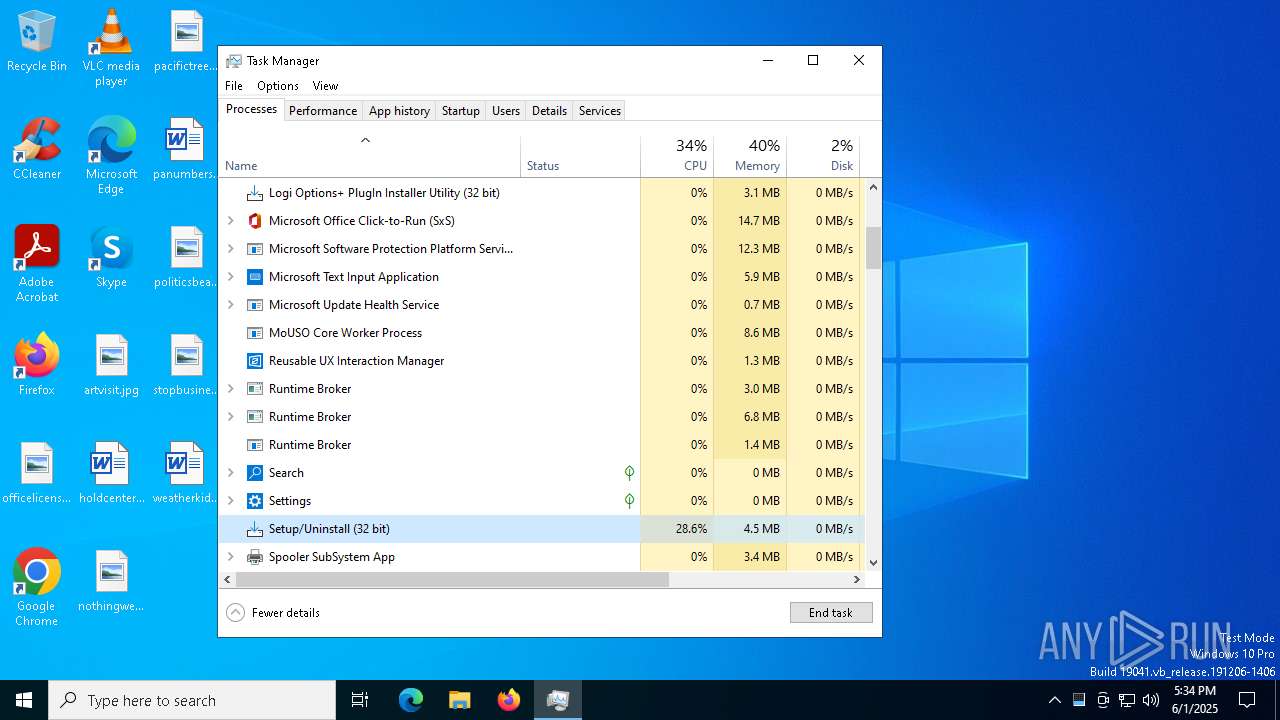Open Task View from the taskbar
1280x720 pixels.
pos(360,700)
